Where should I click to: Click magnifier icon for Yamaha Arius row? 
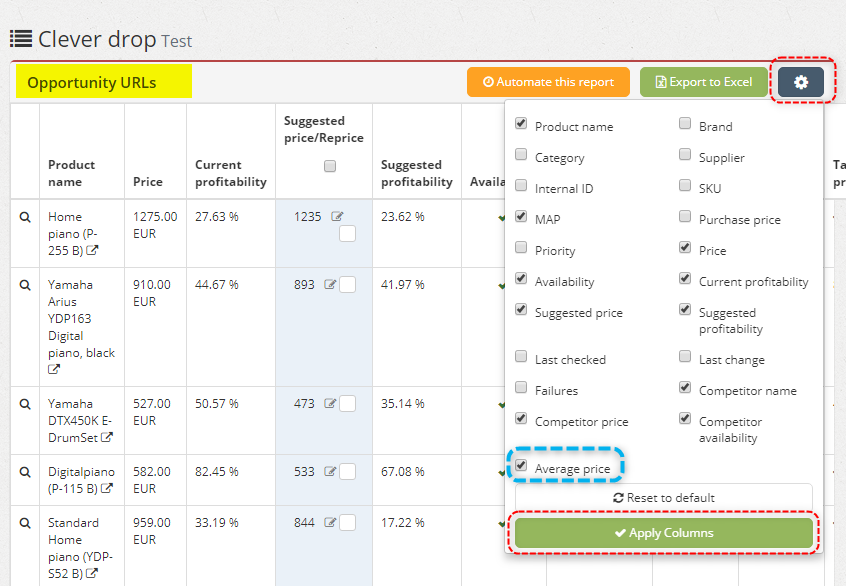(25, 285)
